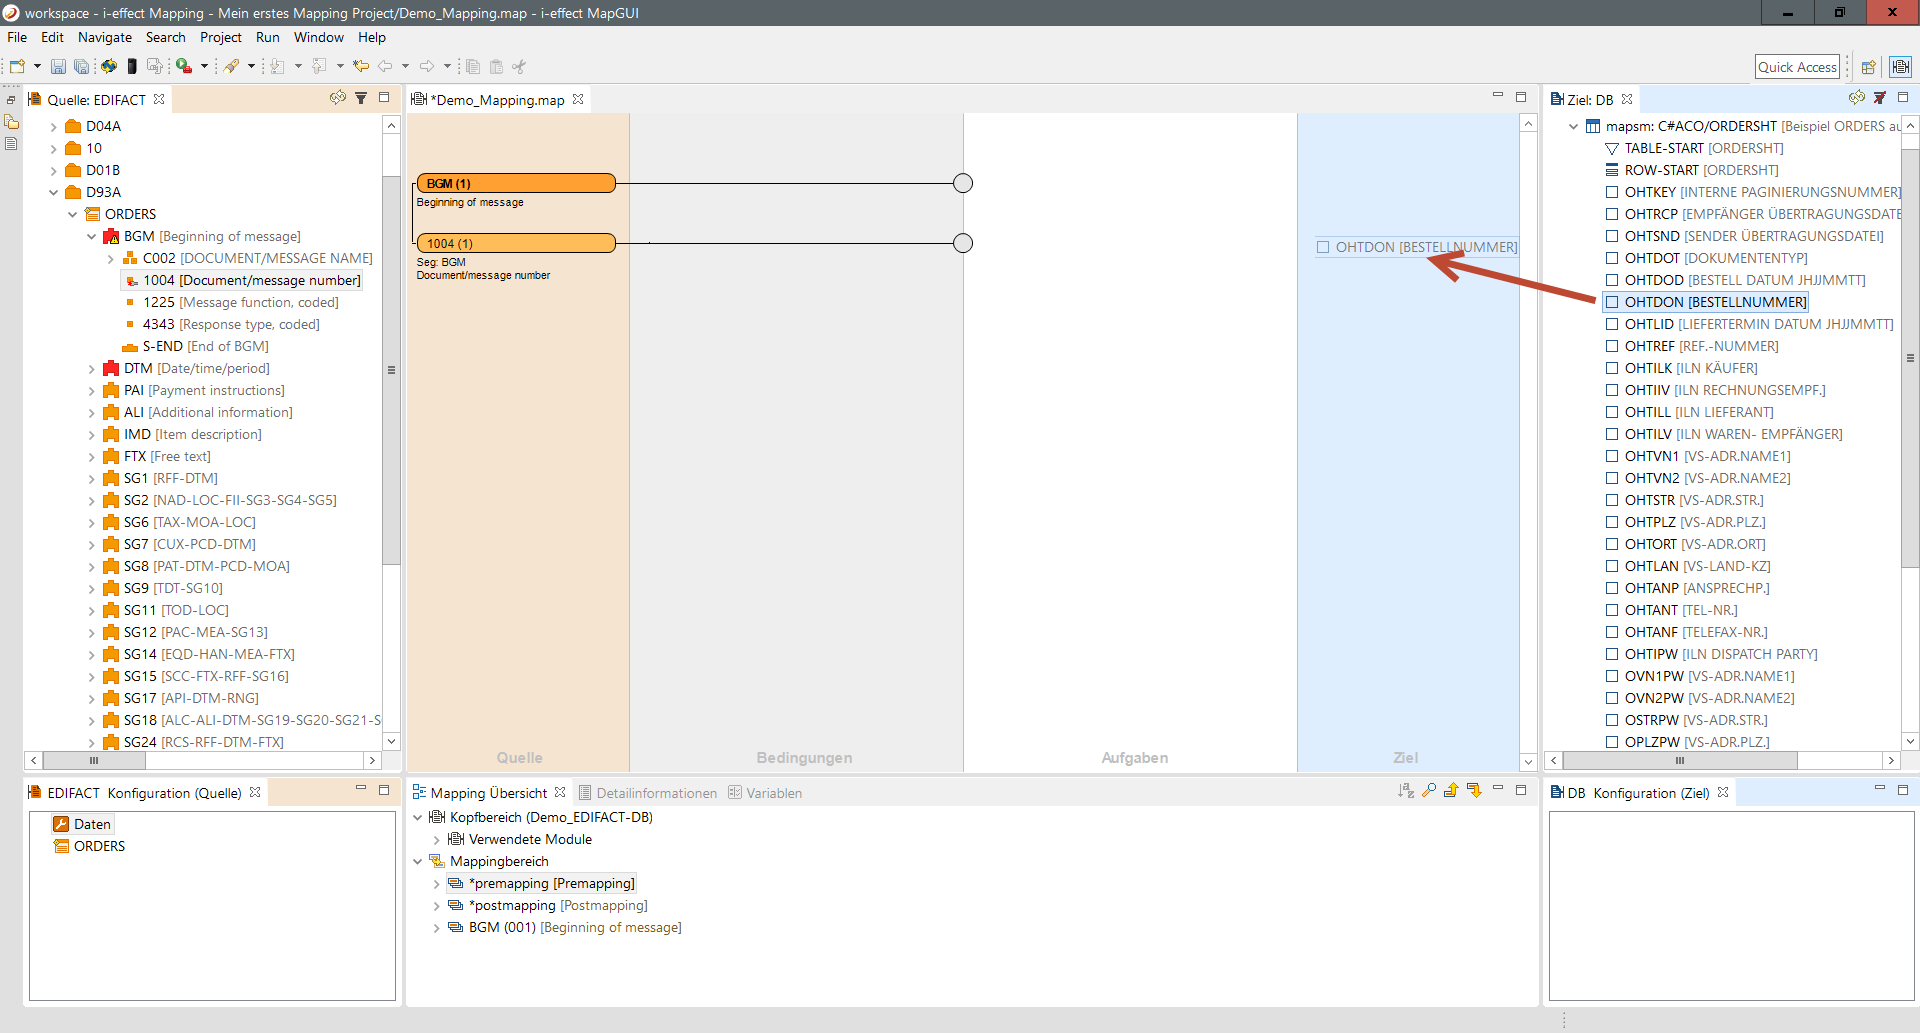Screen dimensions: 1920x1033
Task: Expand the D04A folder in source tree
Action: (54, 127)
